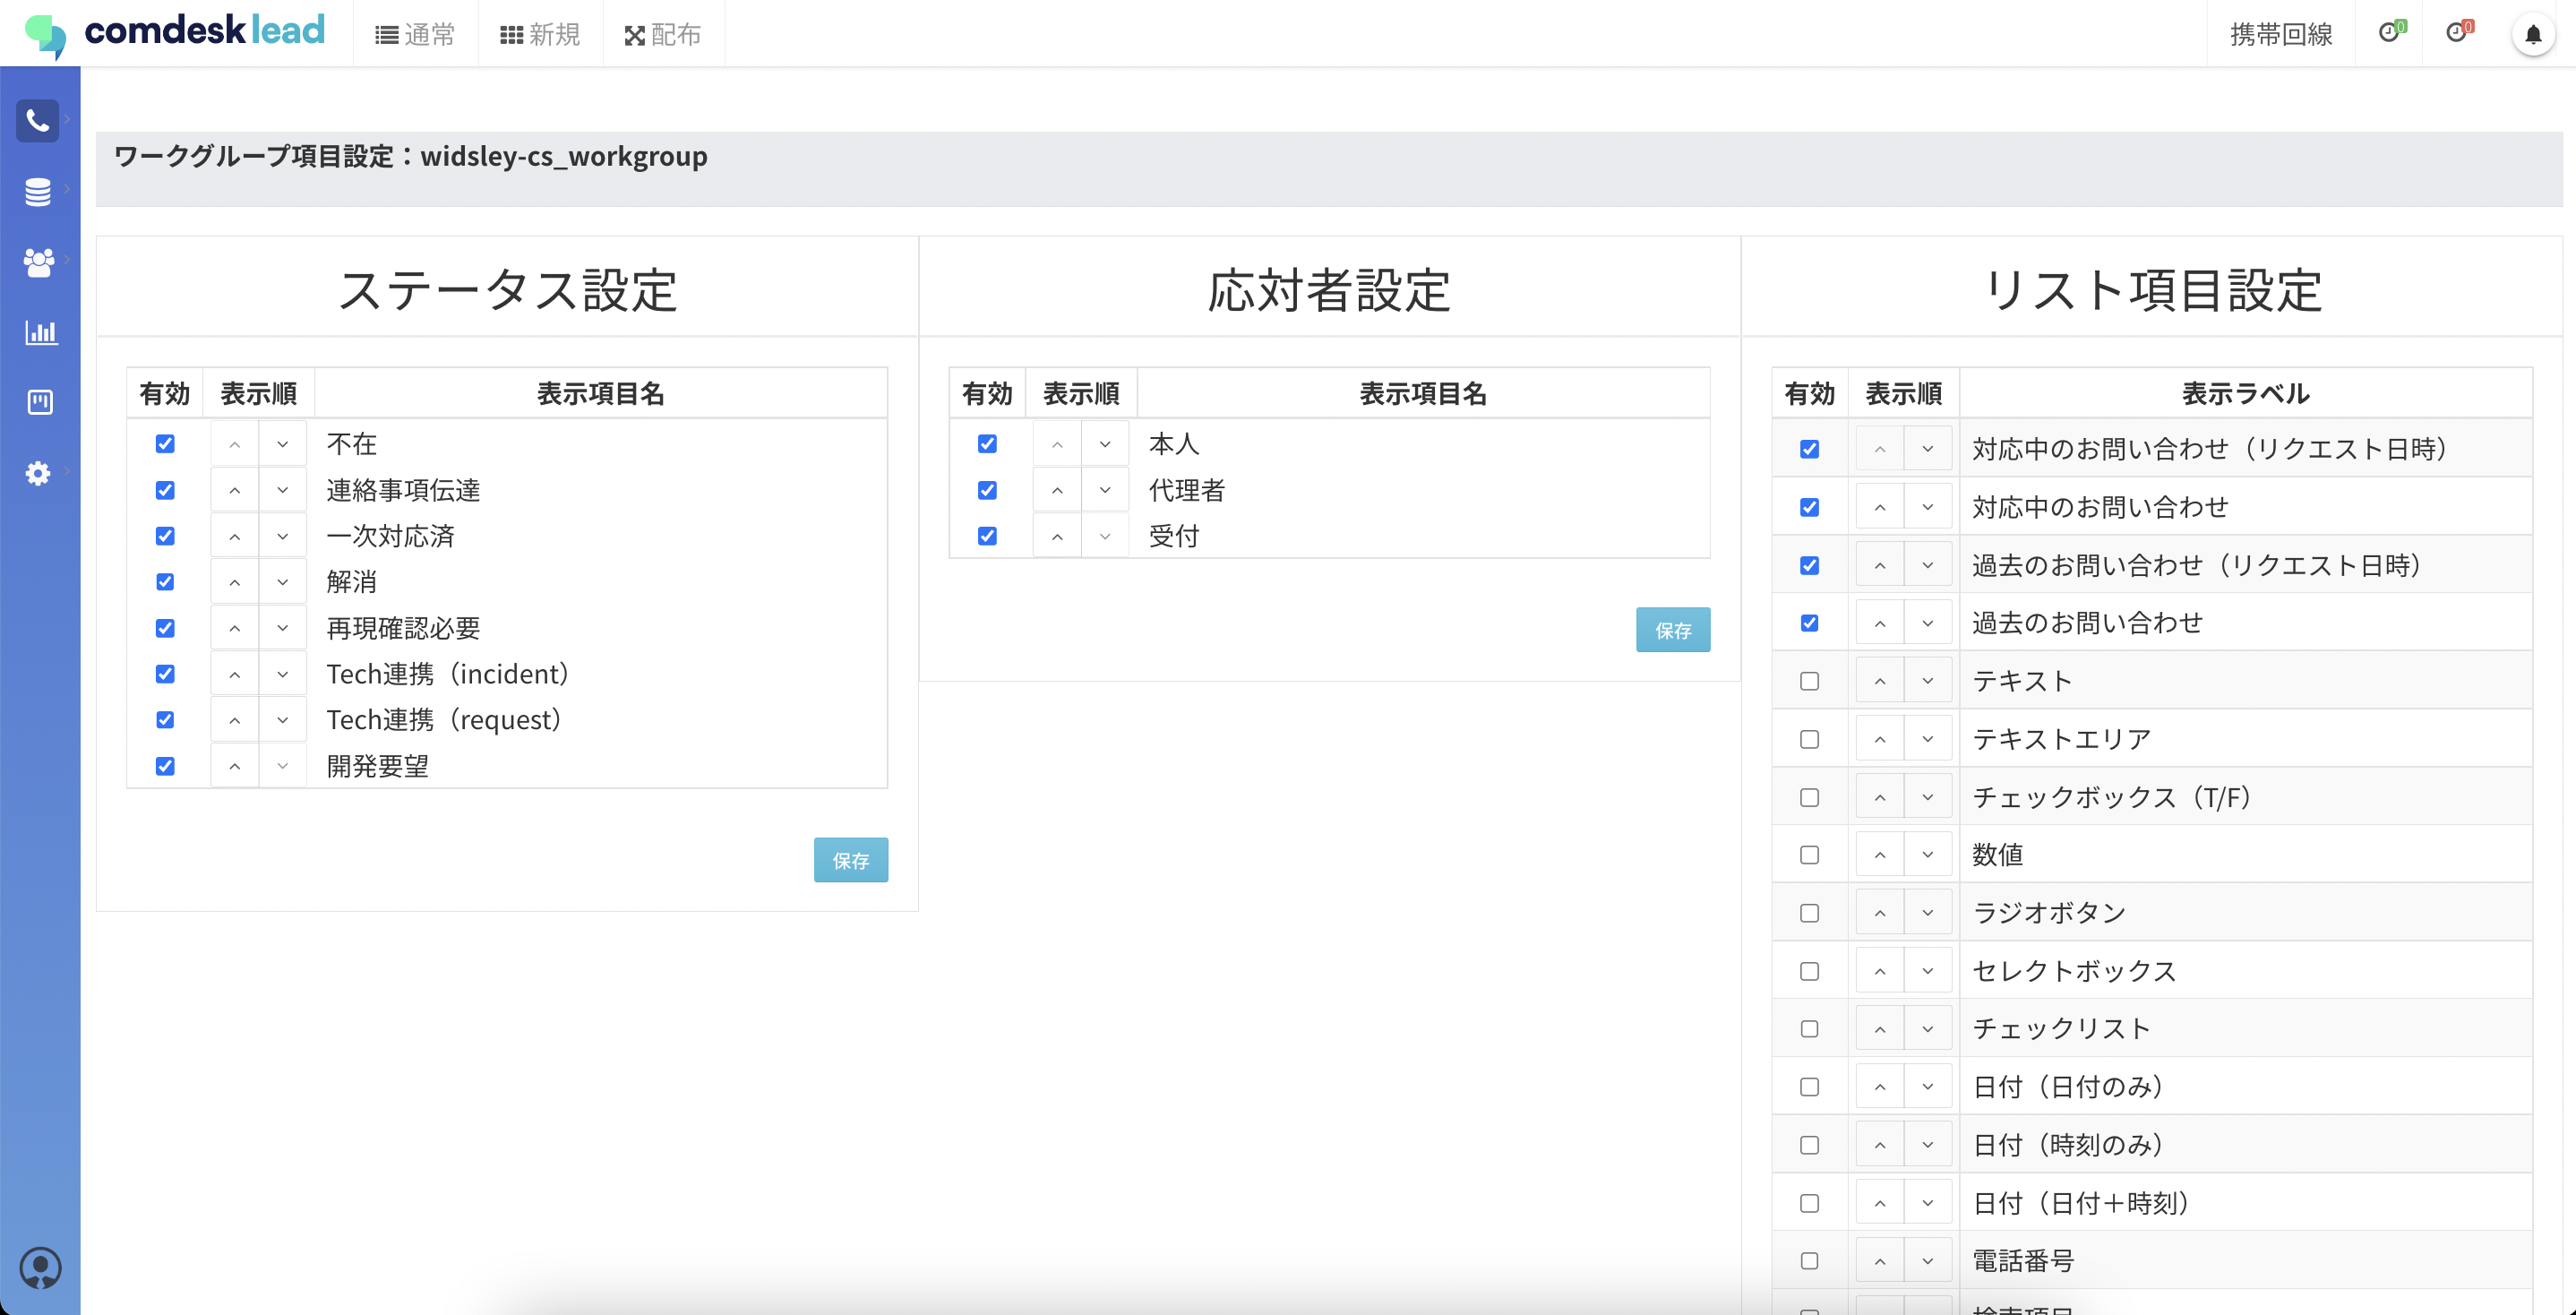2576x1315 pixels.
Task: Move 解消 status down in order
Action: (x=283, y=582)
